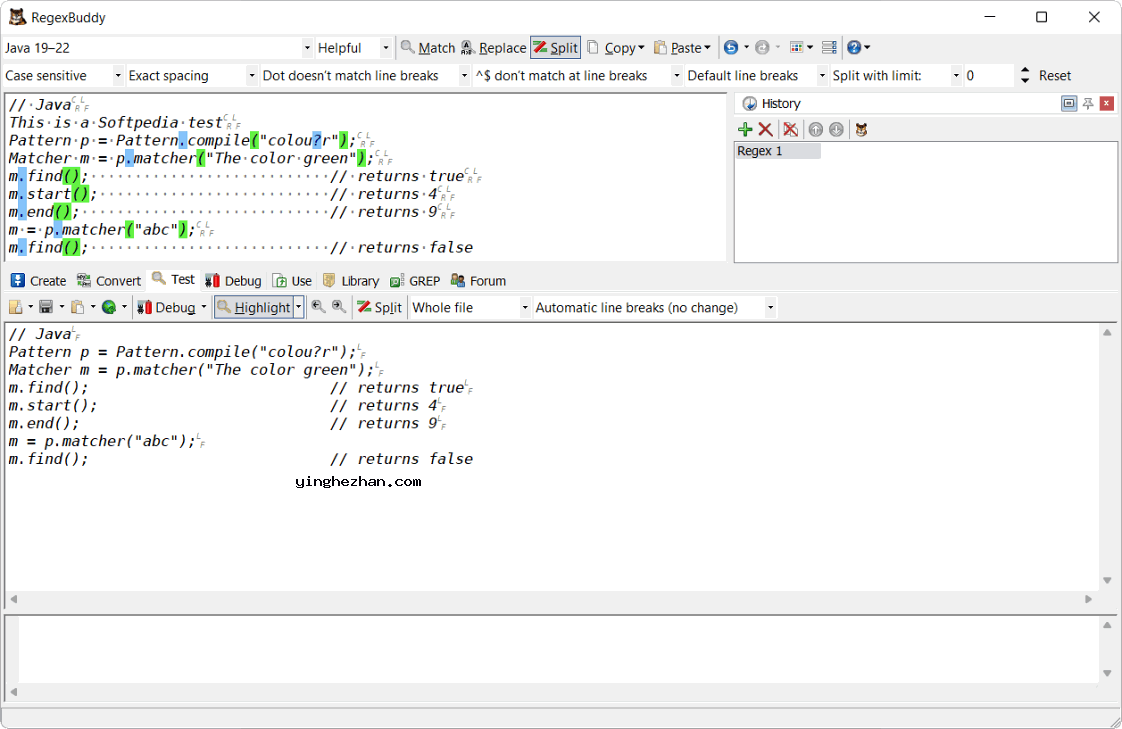The width and height of the screenshot is (1122, 729).
Task: Pin the History panel
Action: point(1088,104)
